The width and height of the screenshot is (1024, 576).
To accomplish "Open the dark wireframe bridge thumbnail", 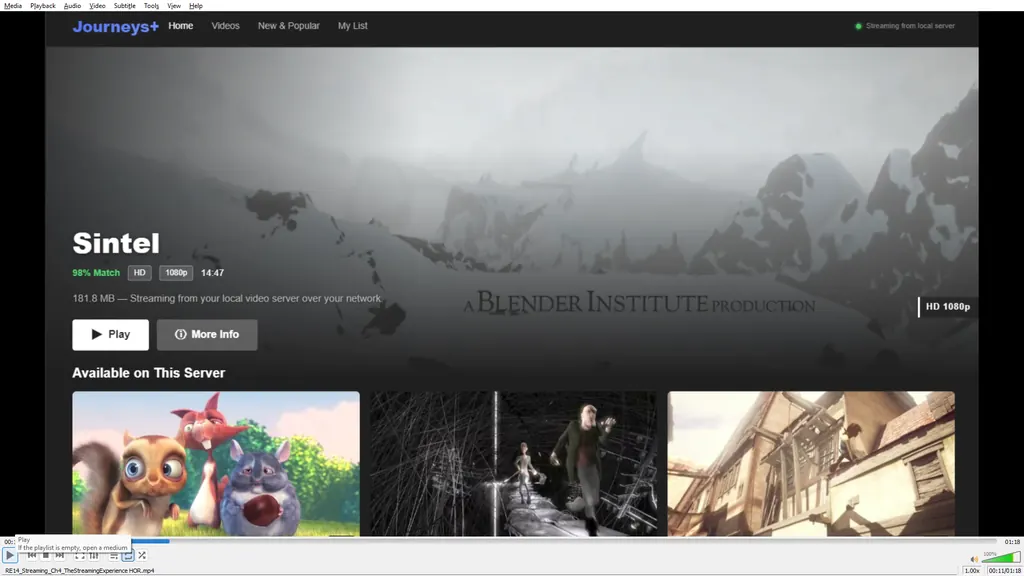I will tap(514, 464).
